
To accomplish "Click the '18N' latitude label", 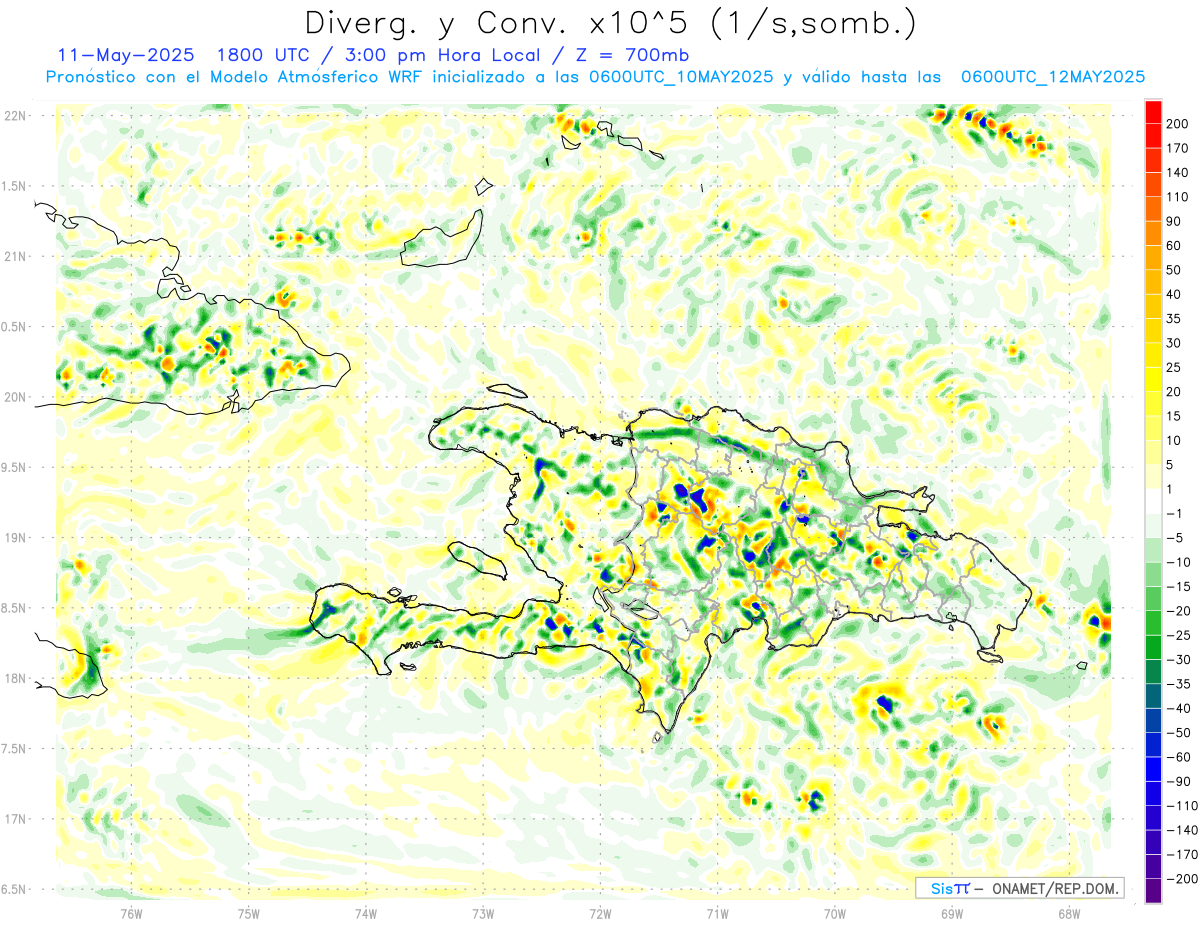I will (x=15, y=679).
